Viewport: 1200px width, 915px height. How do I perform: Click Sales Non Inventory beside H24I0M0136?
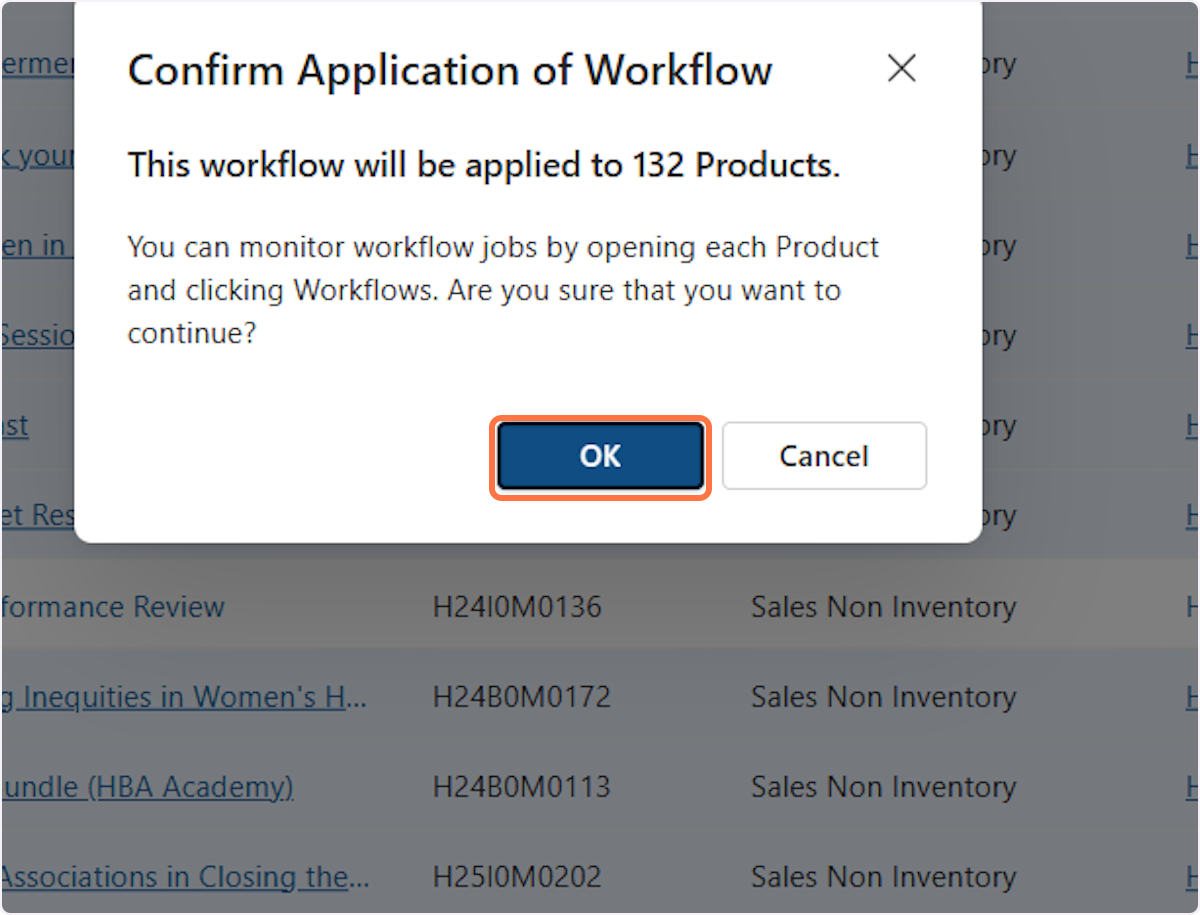(x=883, y=607)
